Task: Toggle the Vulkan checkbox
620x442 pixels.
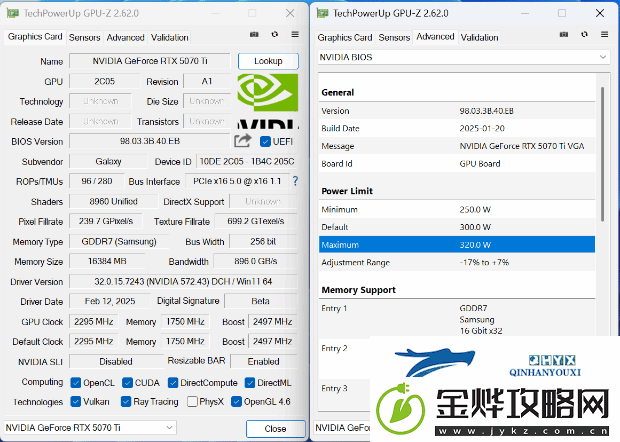Action: tap(76, 402)
